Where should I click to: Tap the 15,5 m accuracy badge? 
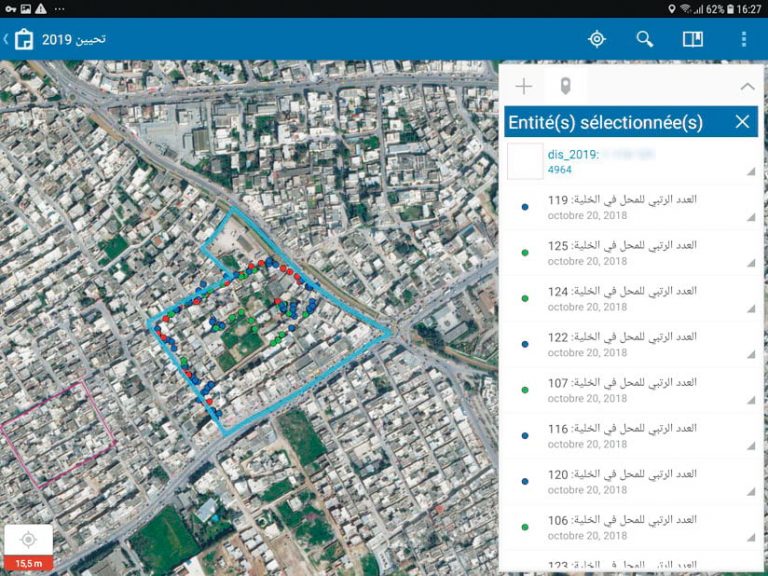tap(28, 563)
